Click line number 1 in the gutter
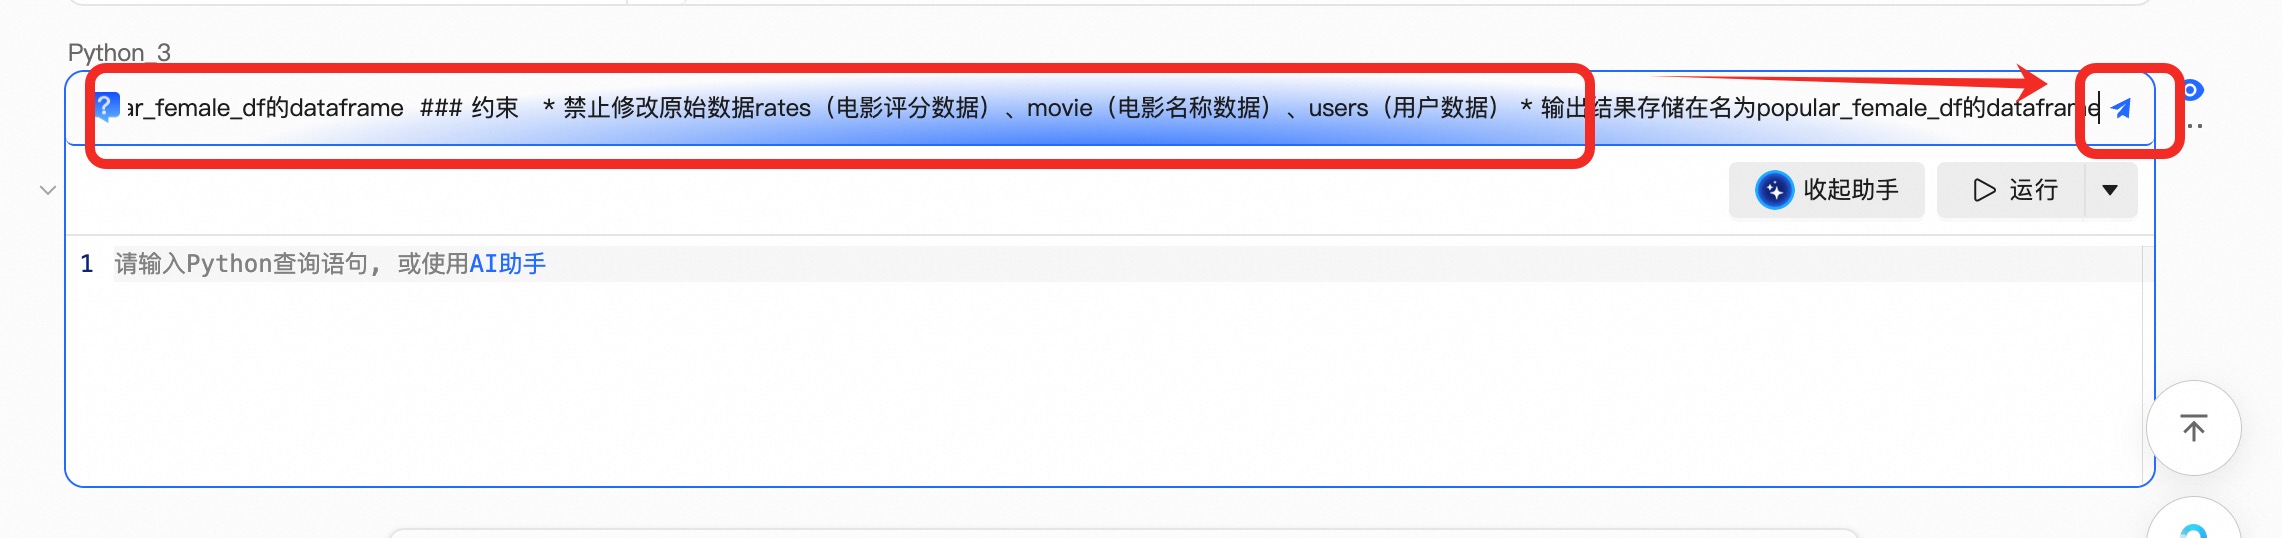Image resolution: width=2282 pixels, height=538 pixels. tap(87, 264)
